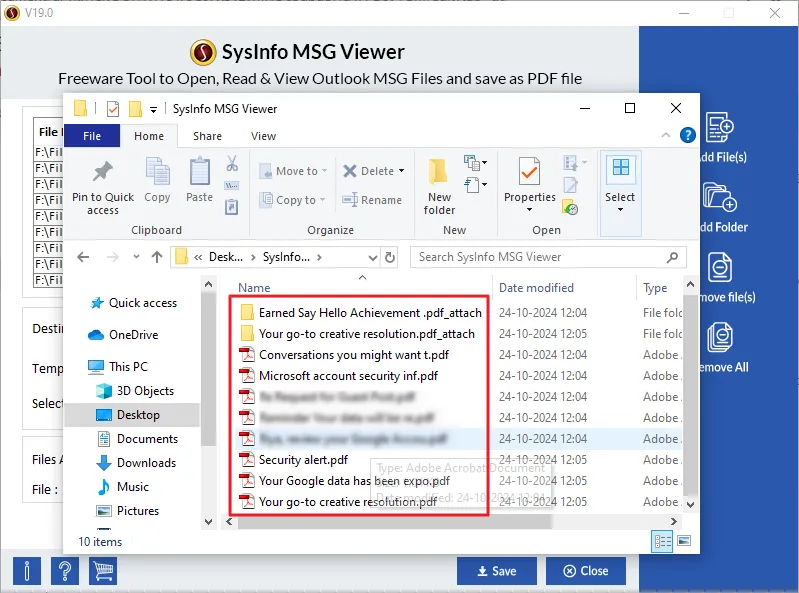Switch to the View ribbon tab
799x593 pixels.
263,136
